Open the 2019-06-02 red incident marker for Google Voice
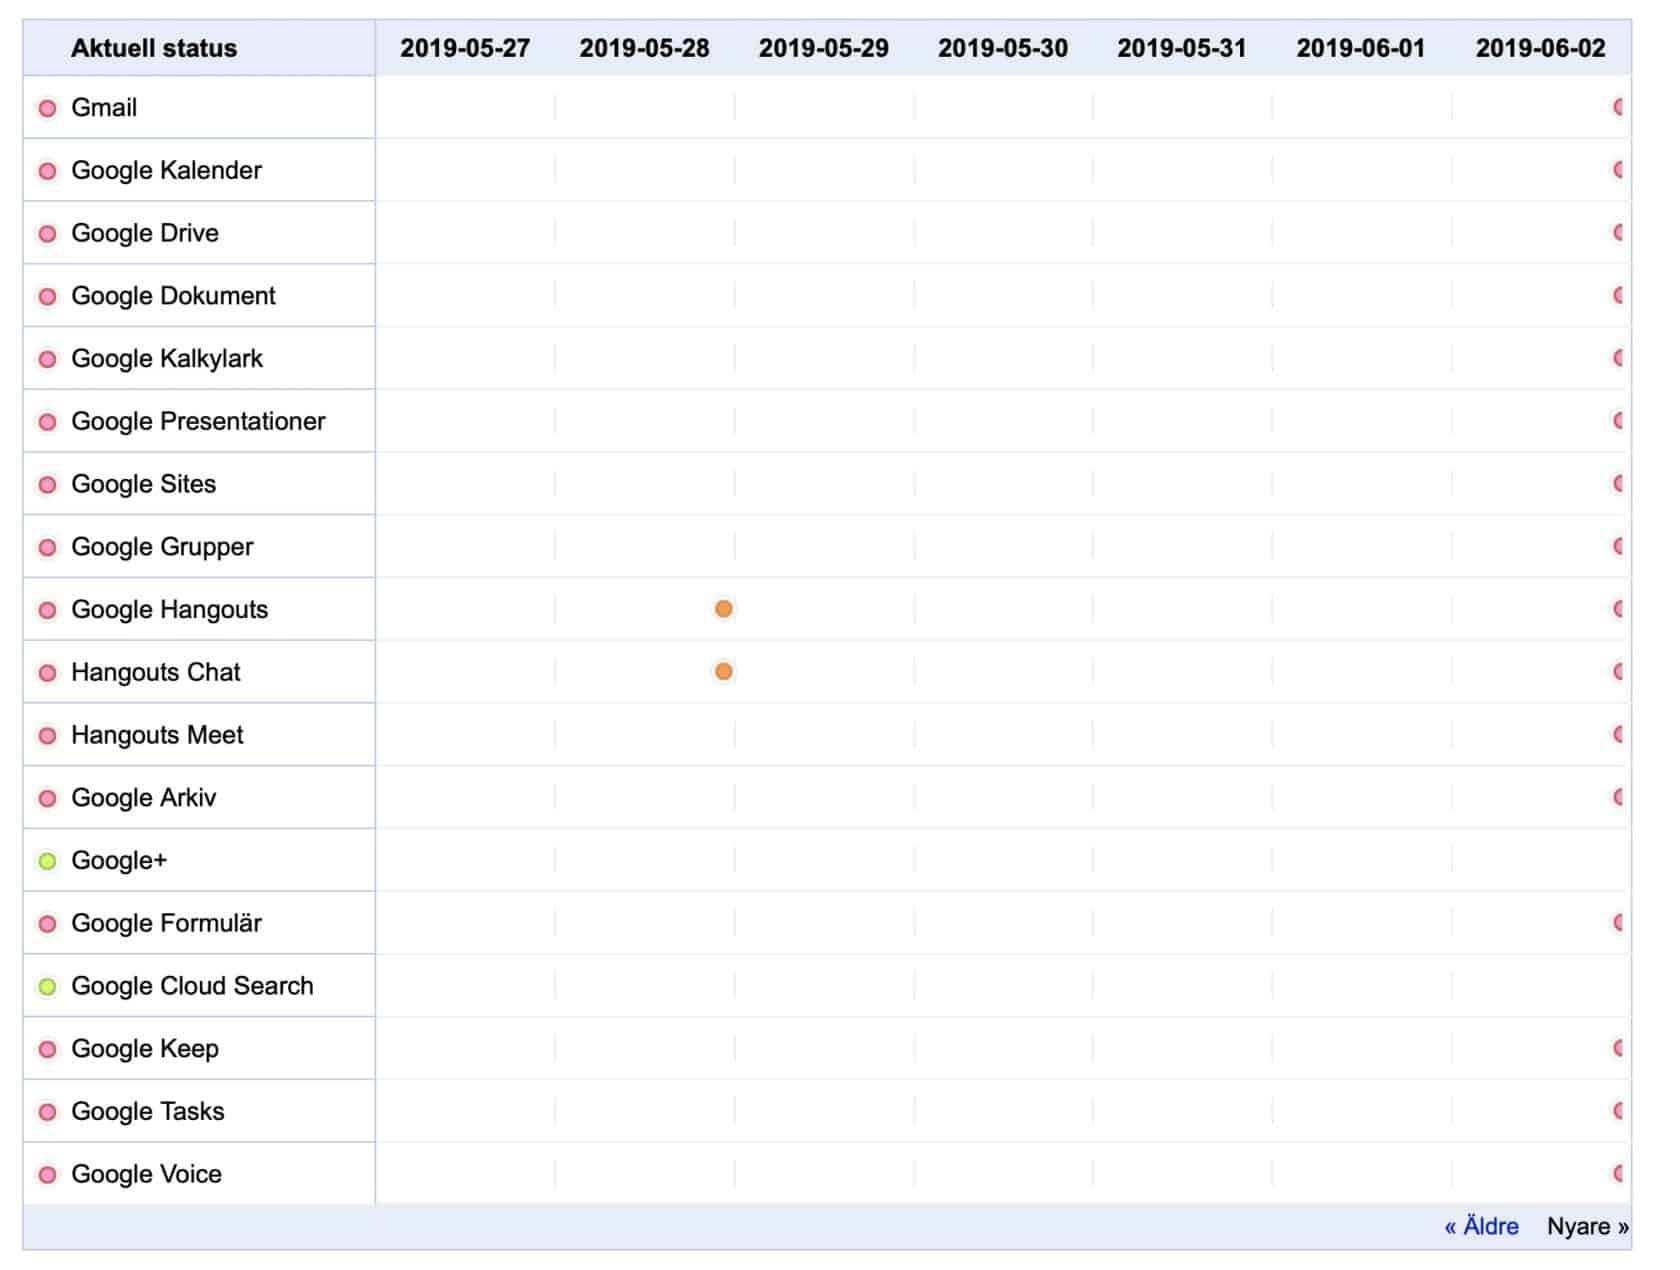 point(1618,1174)
